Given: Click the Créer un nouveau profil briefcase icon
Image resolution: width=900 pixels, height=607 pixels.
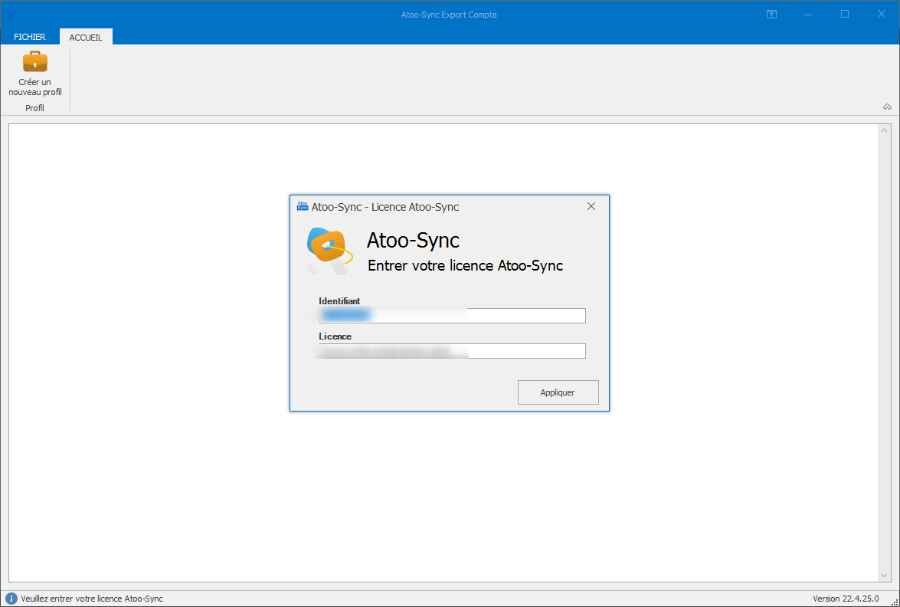Looking at the screenshot, I should 35,61.
